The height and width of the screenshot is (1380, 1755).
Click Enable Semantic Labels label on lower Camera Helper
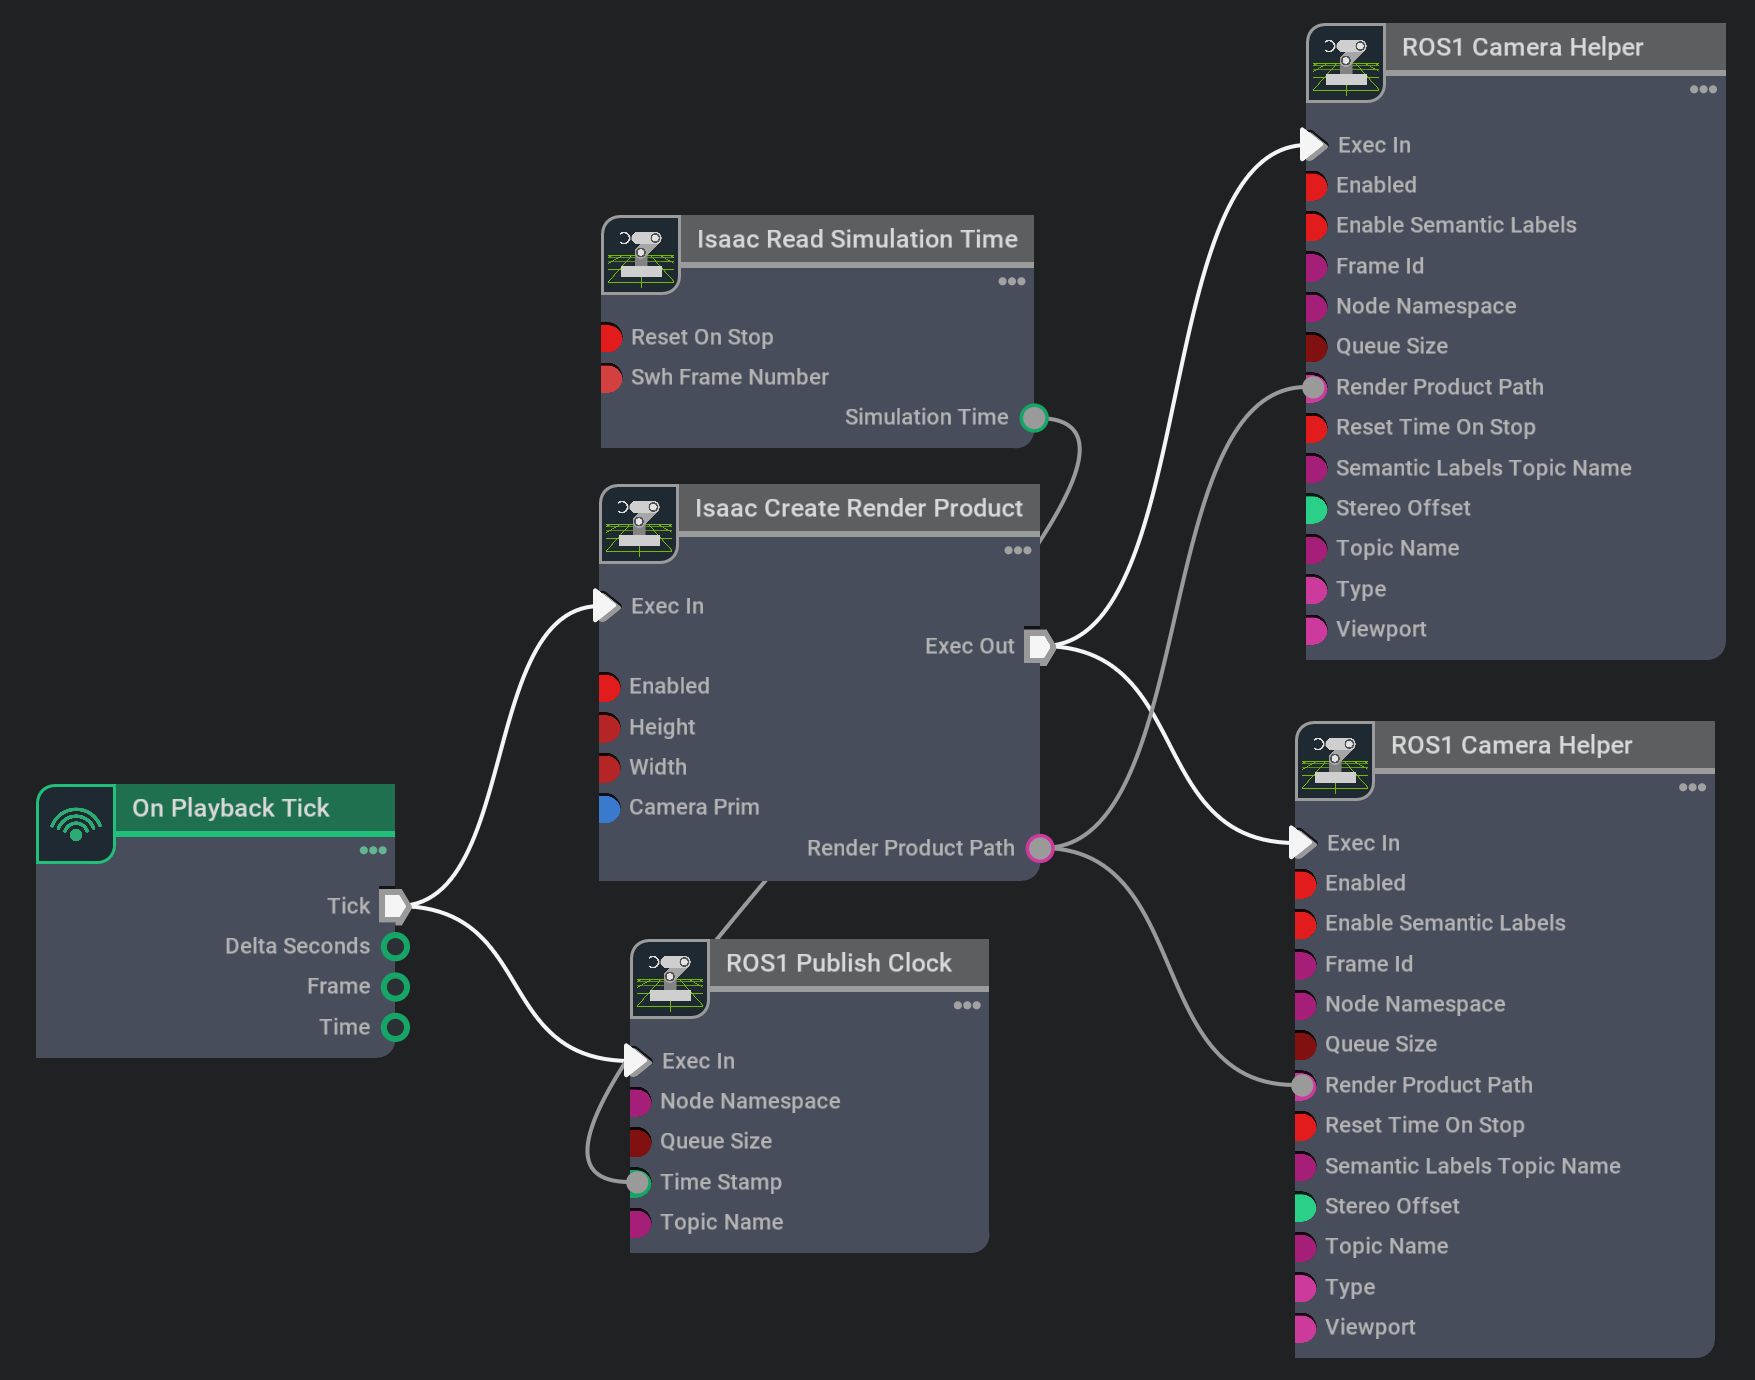pyautogui.click(x=1445, y=923)
